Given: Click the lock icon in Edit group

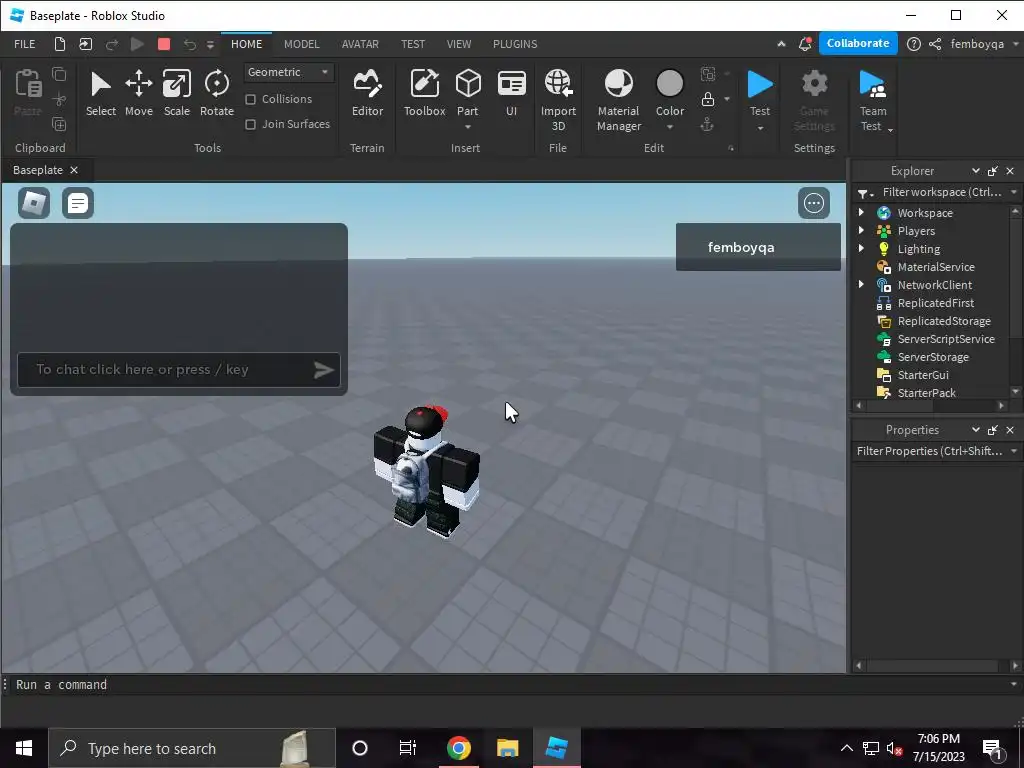Looking at the screenshot, I should [x=708, y=99].
